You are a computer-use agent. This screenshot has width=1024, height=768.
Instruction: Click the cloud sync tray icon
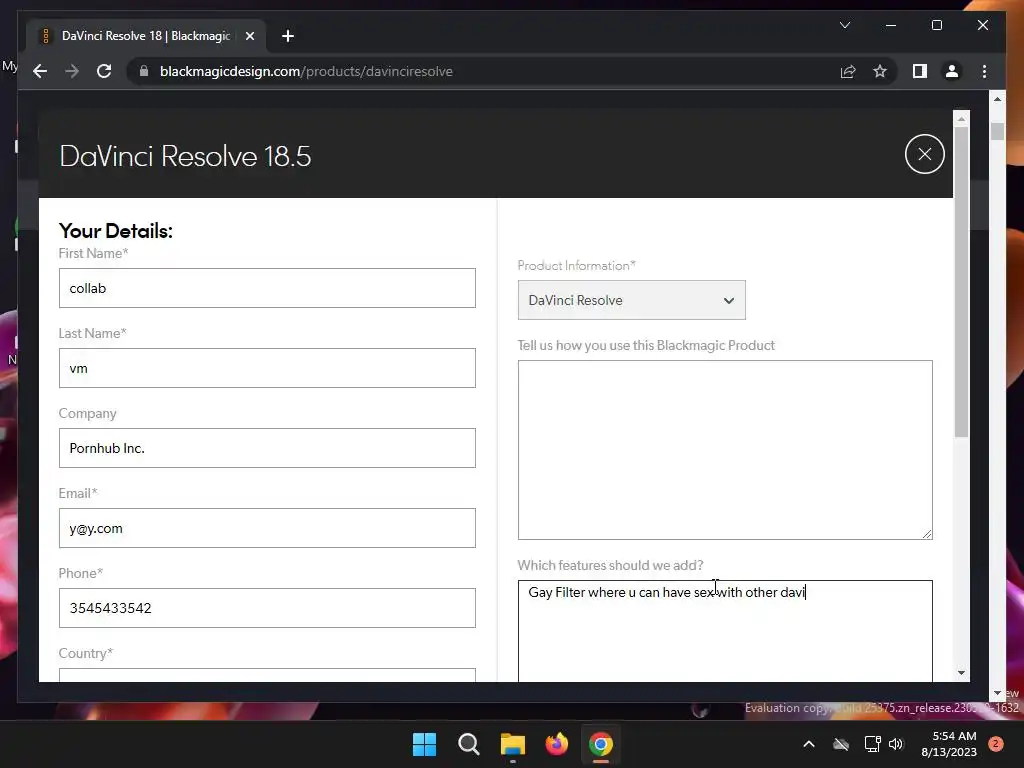tap(841, 744)
